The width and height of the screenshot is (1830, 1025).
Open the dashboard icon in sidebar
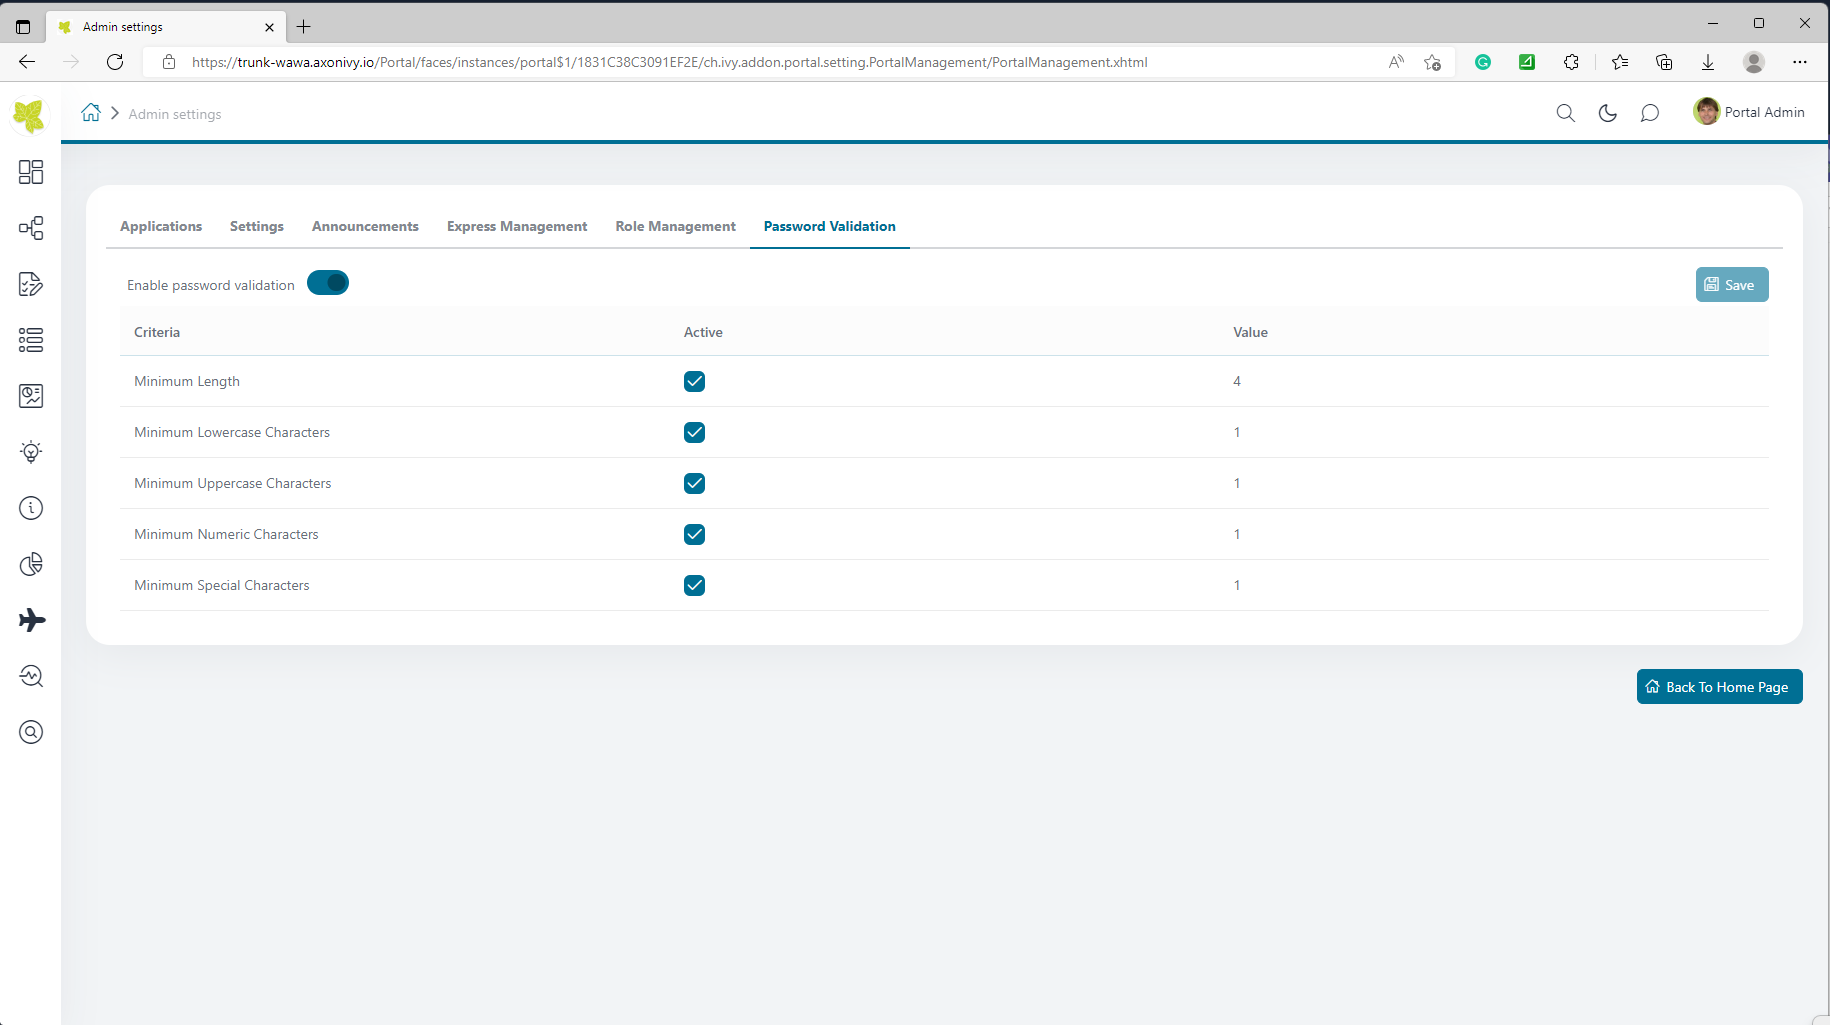click(31, 172)
